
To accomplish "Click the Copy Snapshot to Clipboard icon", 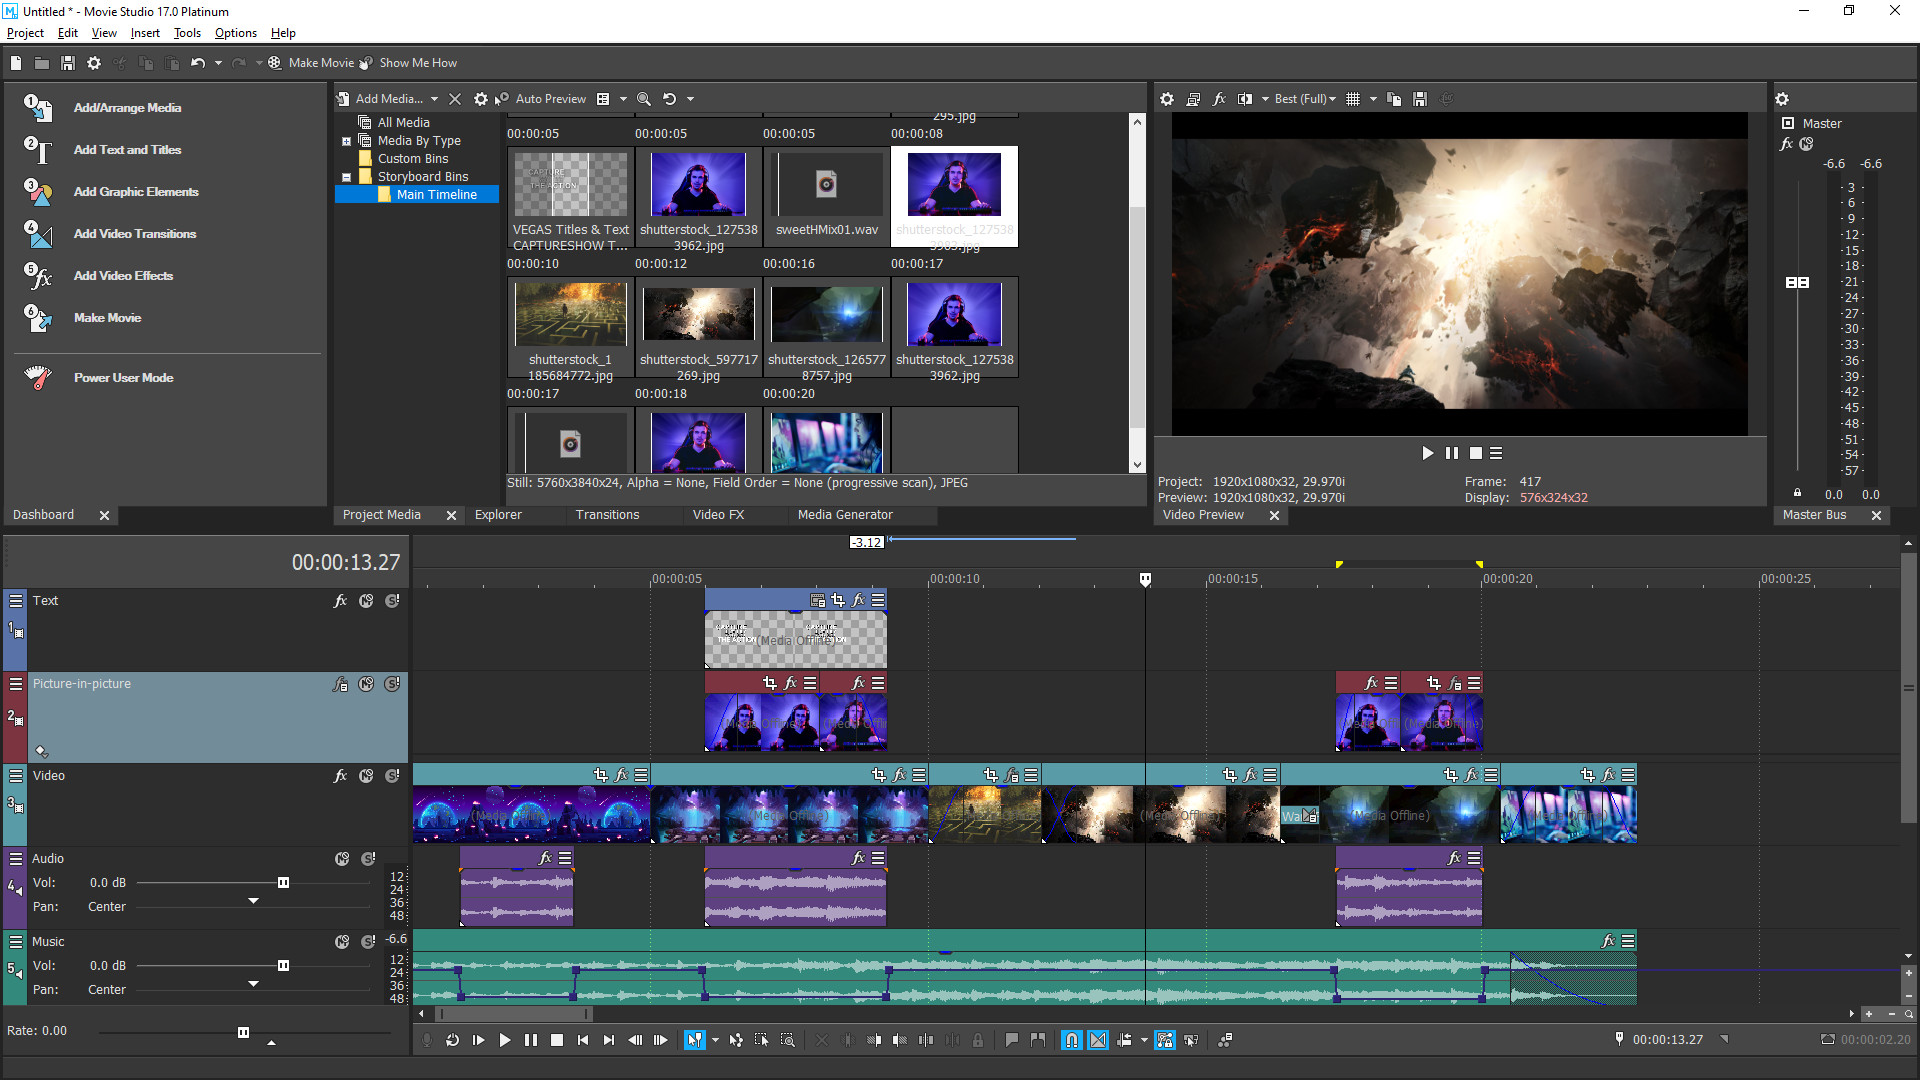I will pyautogui.click(x=1394, y=99).
